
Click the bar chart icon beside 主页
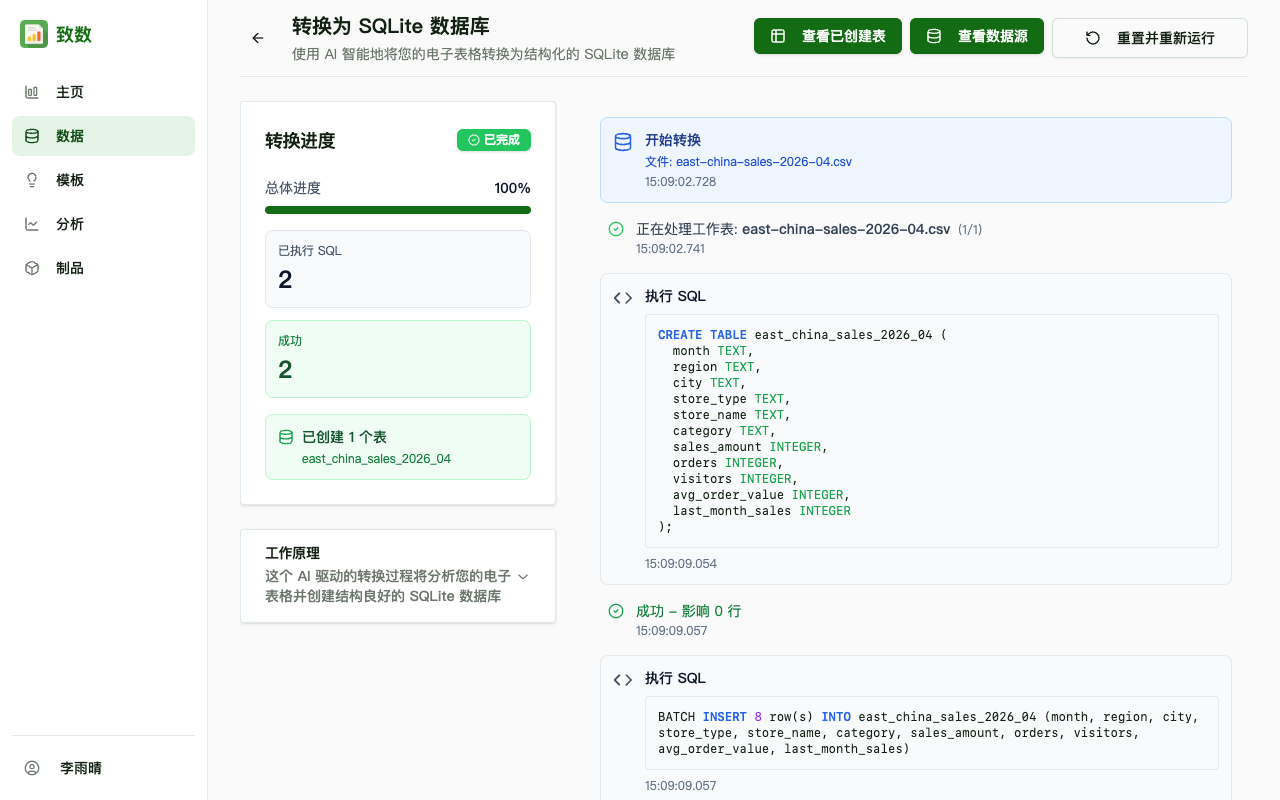[x=32, y=92]
